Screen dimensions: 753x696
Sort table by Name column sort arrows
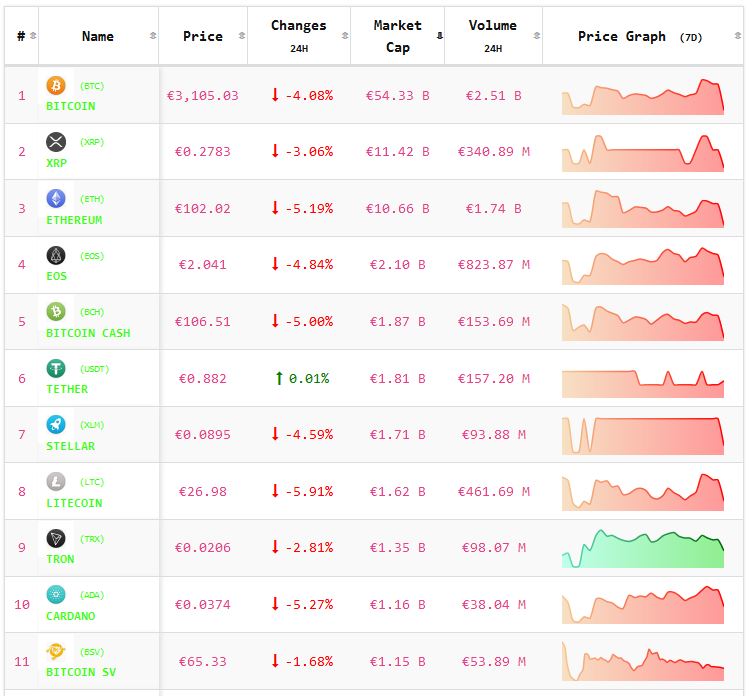[x=153, y=36]
